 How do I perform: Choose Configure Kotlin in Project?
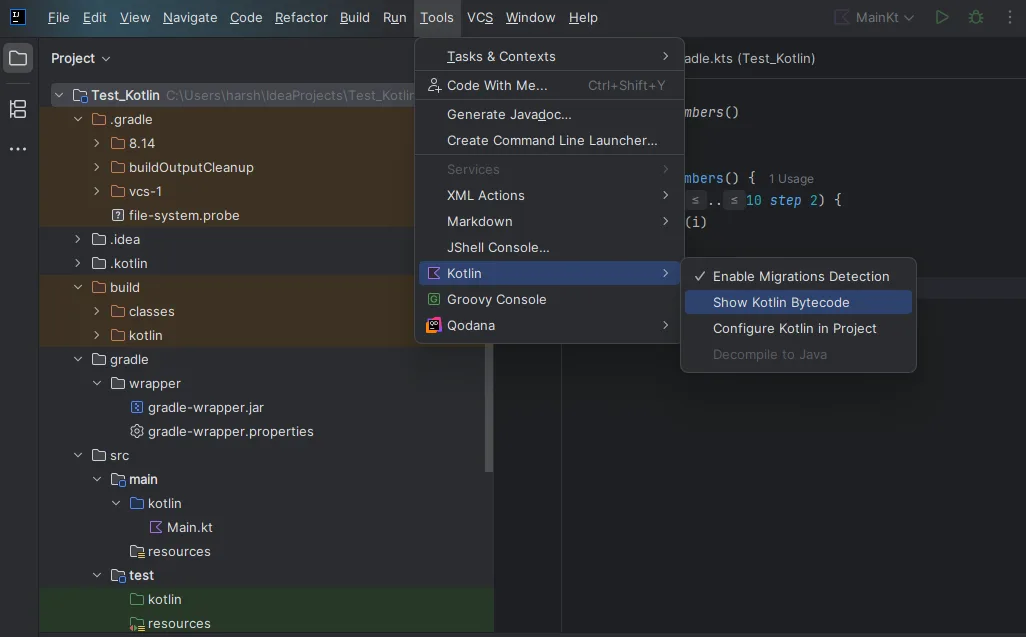798,328
